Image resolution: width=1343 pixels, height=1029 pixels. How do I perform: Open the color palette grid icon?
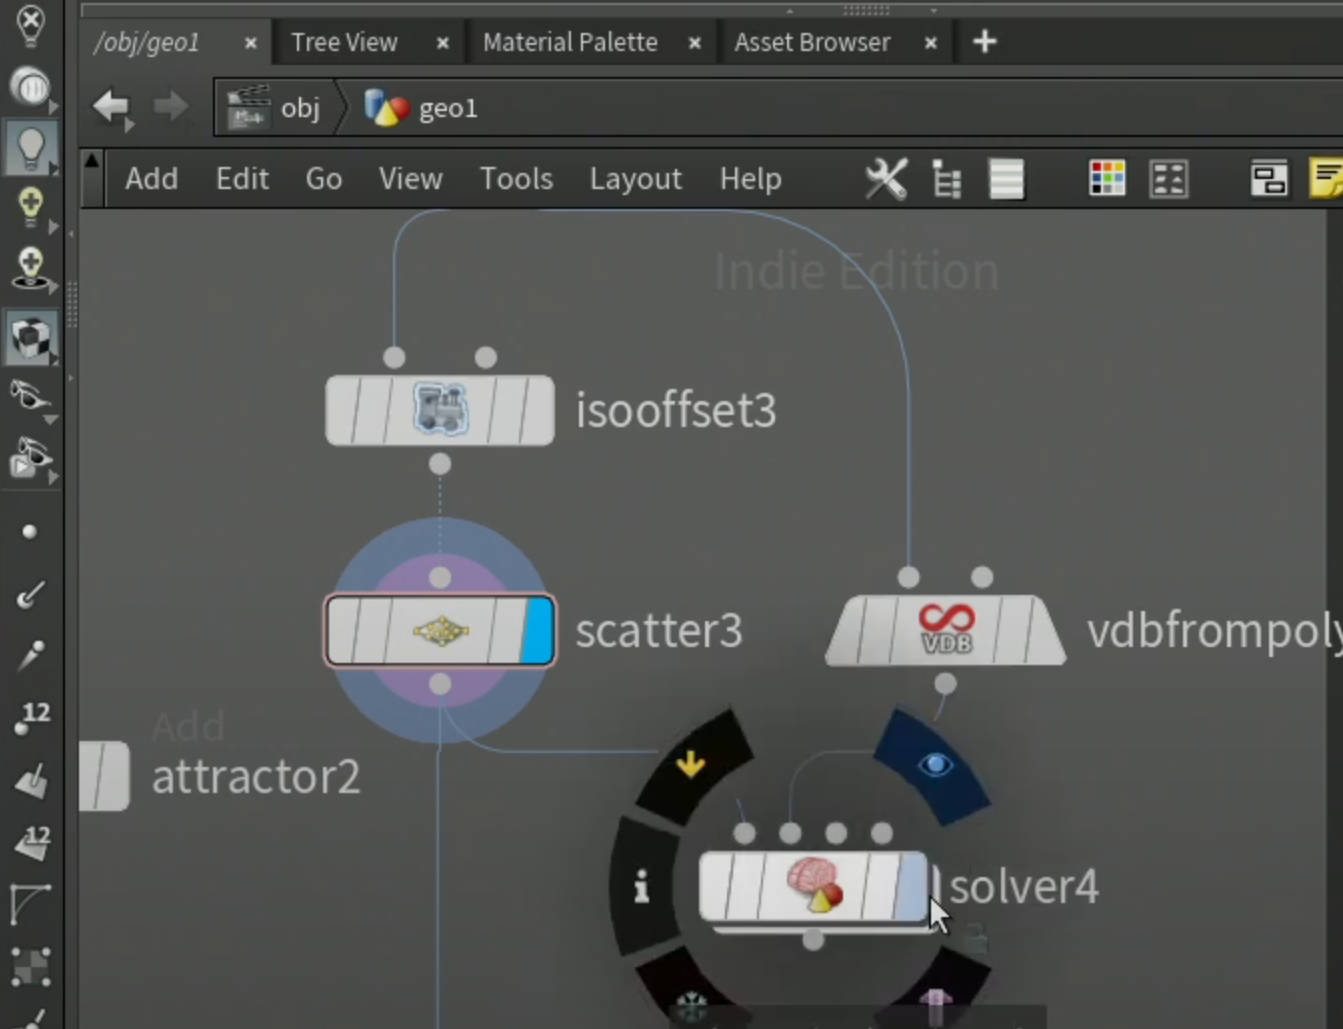[x=1107, y=180]
